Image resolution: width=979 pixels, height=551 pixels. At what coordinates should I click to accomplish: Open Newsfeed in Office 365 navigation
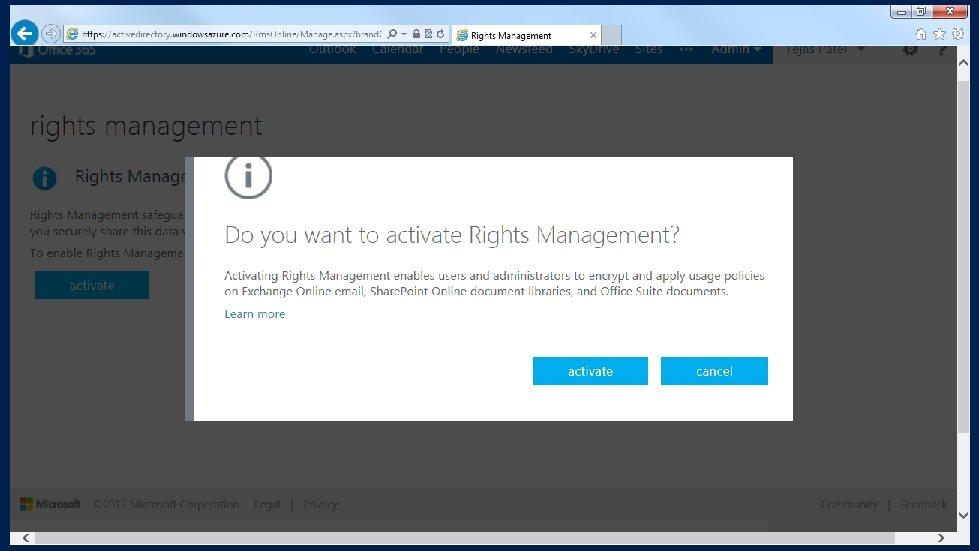(524, 50)
